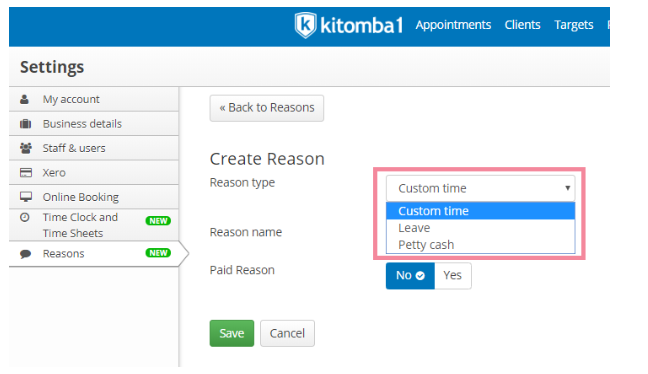Go back via Back to Reasons button
Viewport: 648px width, 374px height.
tap(267, 108)
